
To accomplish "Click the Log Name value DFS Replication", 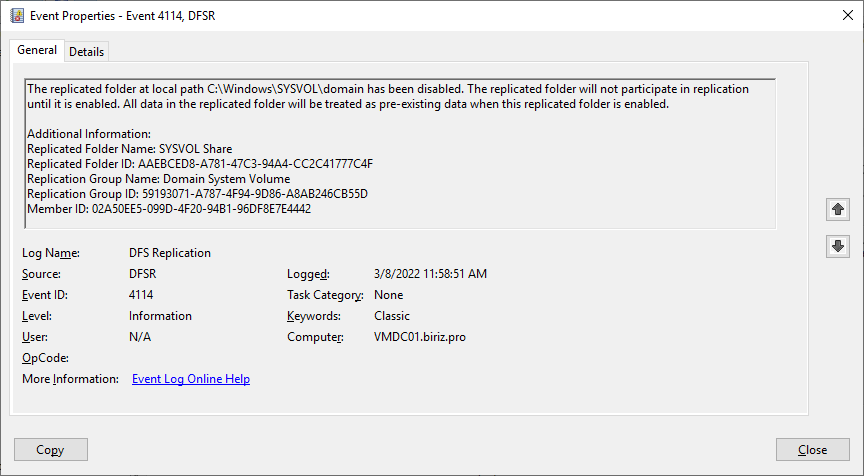I will tap(170, 253).
